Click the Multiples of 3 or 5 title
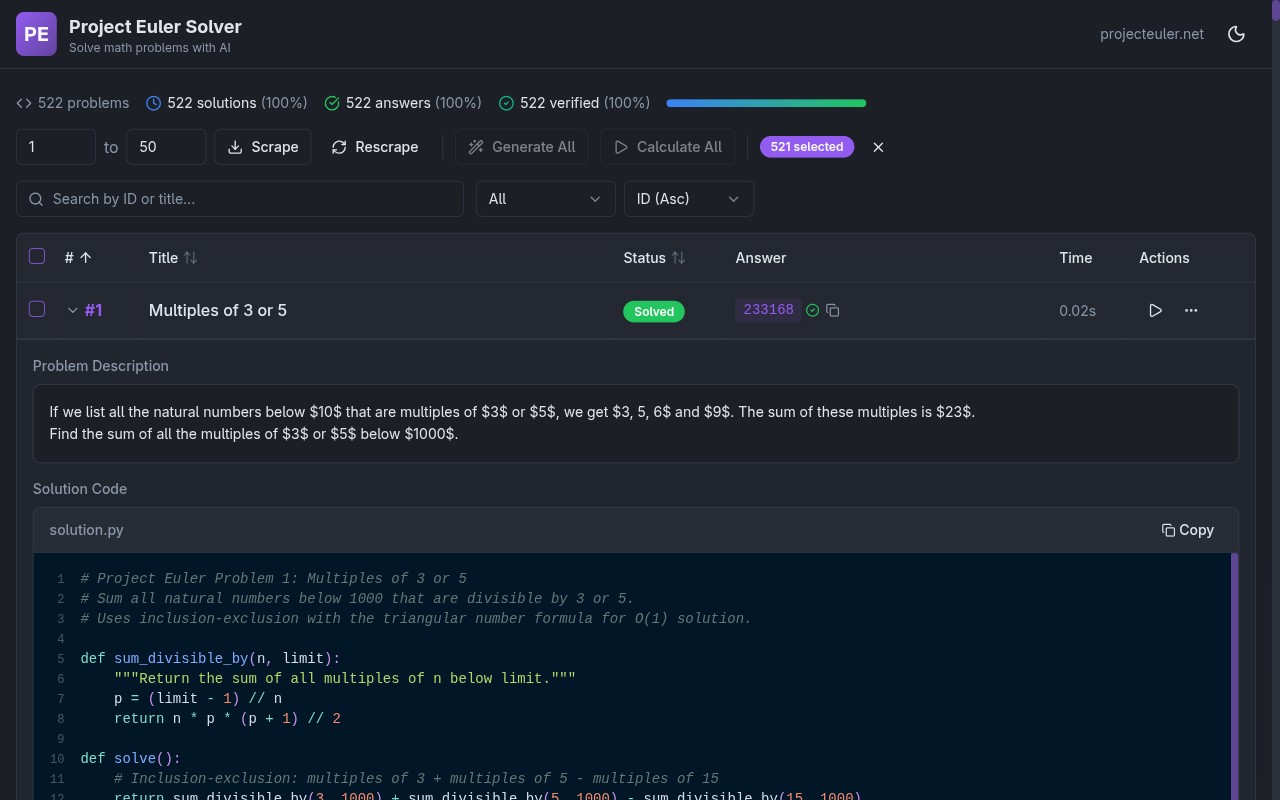Image resolution: width=1280 pixels, height=800 pixels. 218,311
